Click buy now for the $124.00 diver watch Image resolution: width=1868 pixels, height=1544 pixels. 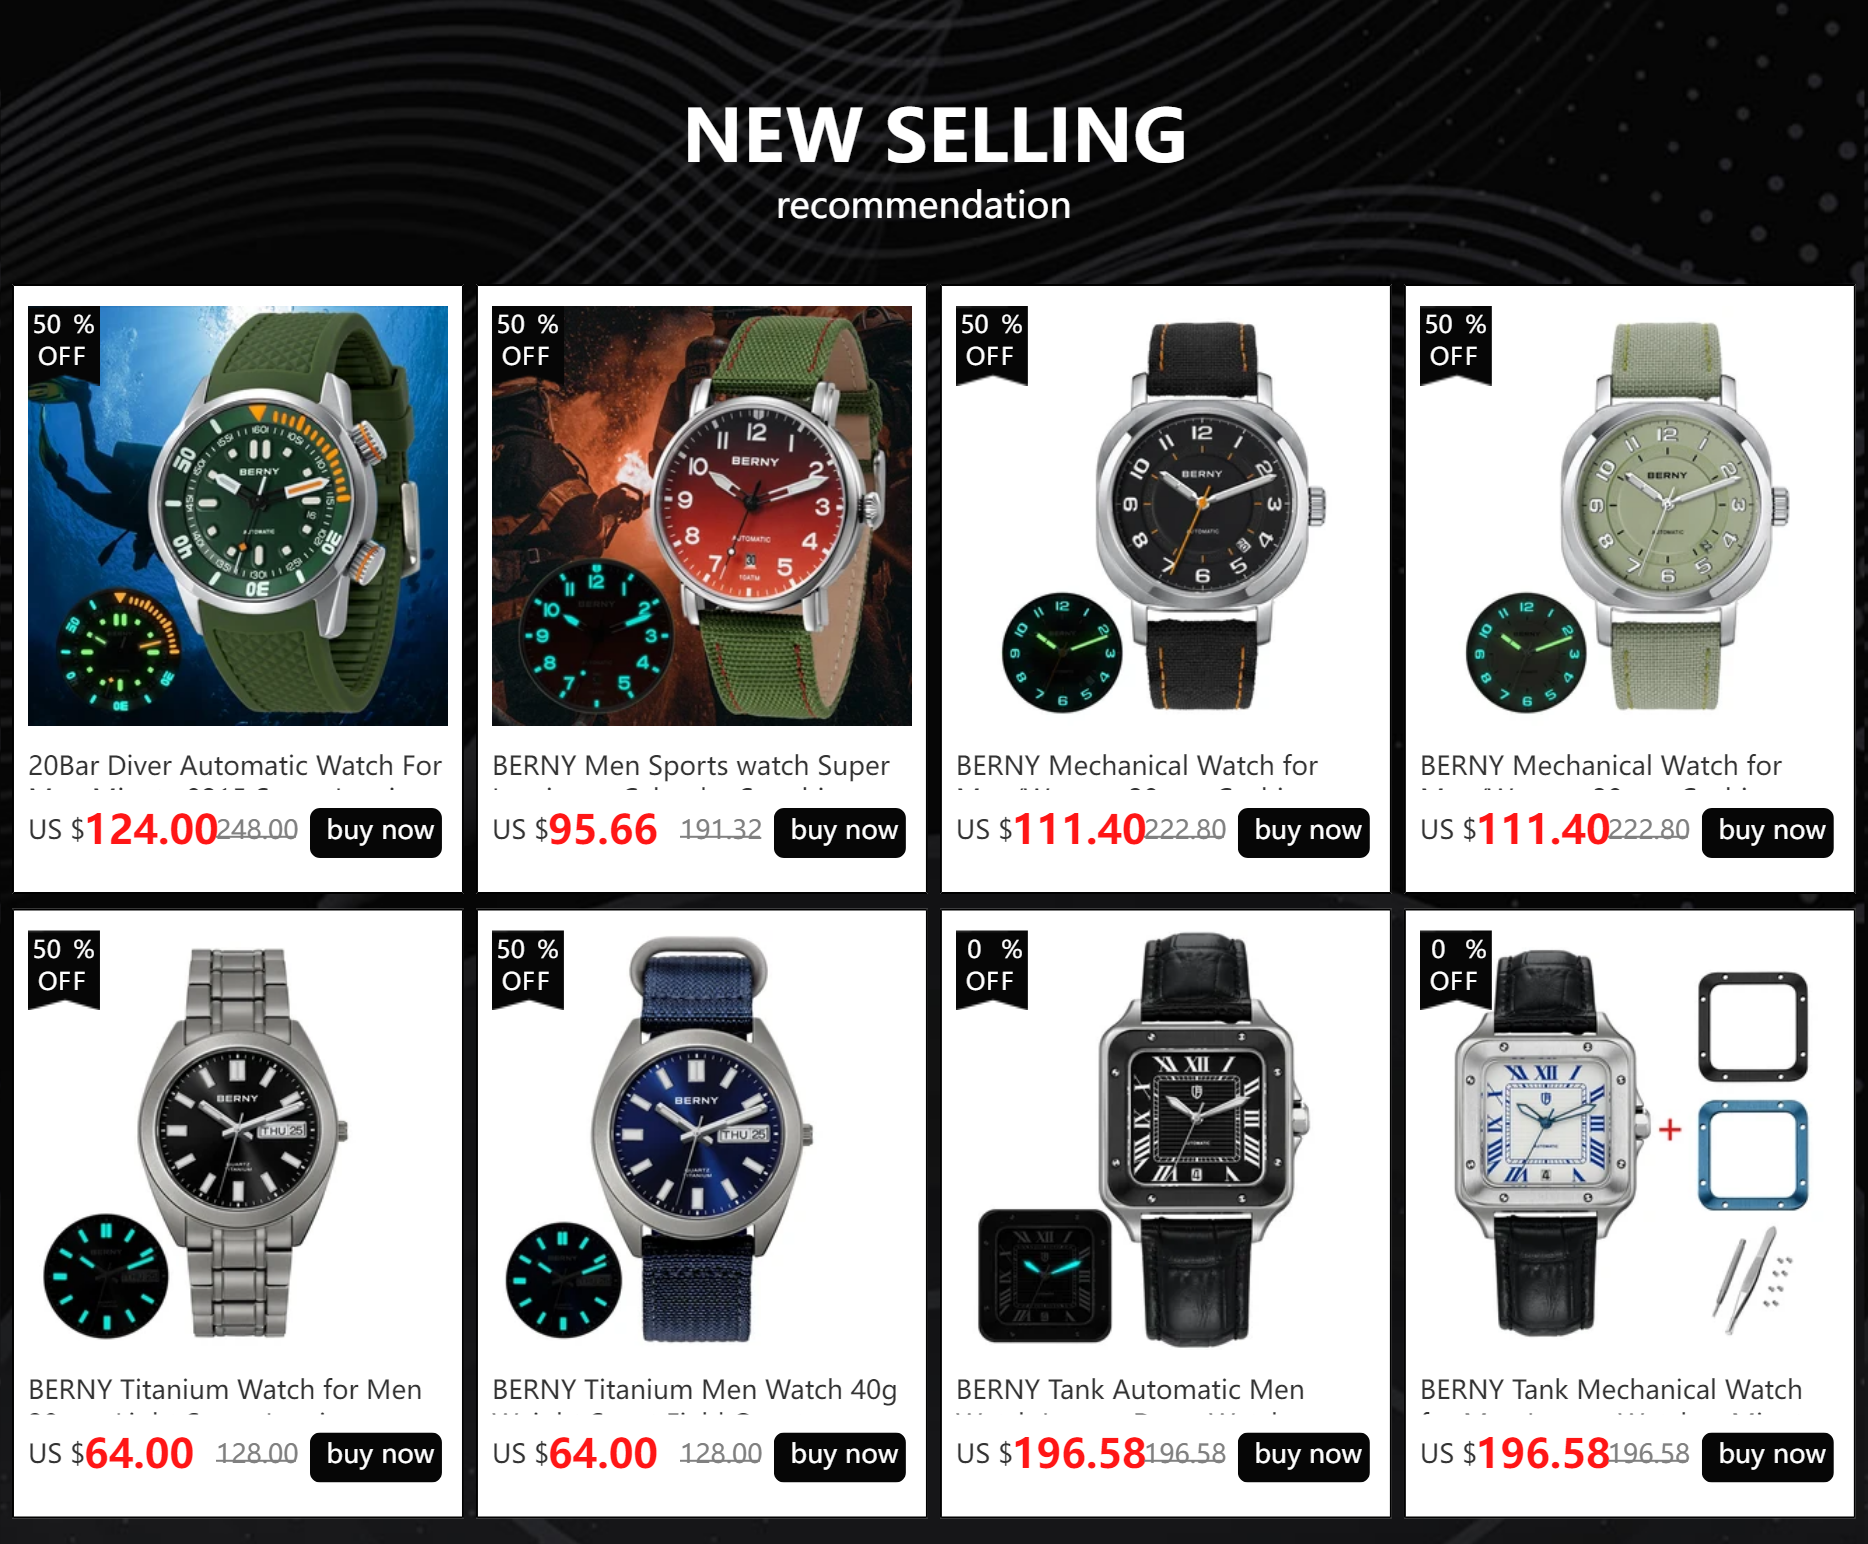pyautogui.click(x=376, y=832)
